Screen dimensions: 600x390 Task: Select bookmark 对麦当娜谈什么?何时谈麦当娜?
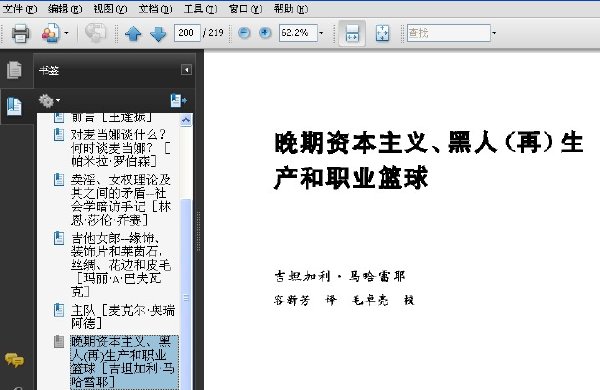coord(120,148)
